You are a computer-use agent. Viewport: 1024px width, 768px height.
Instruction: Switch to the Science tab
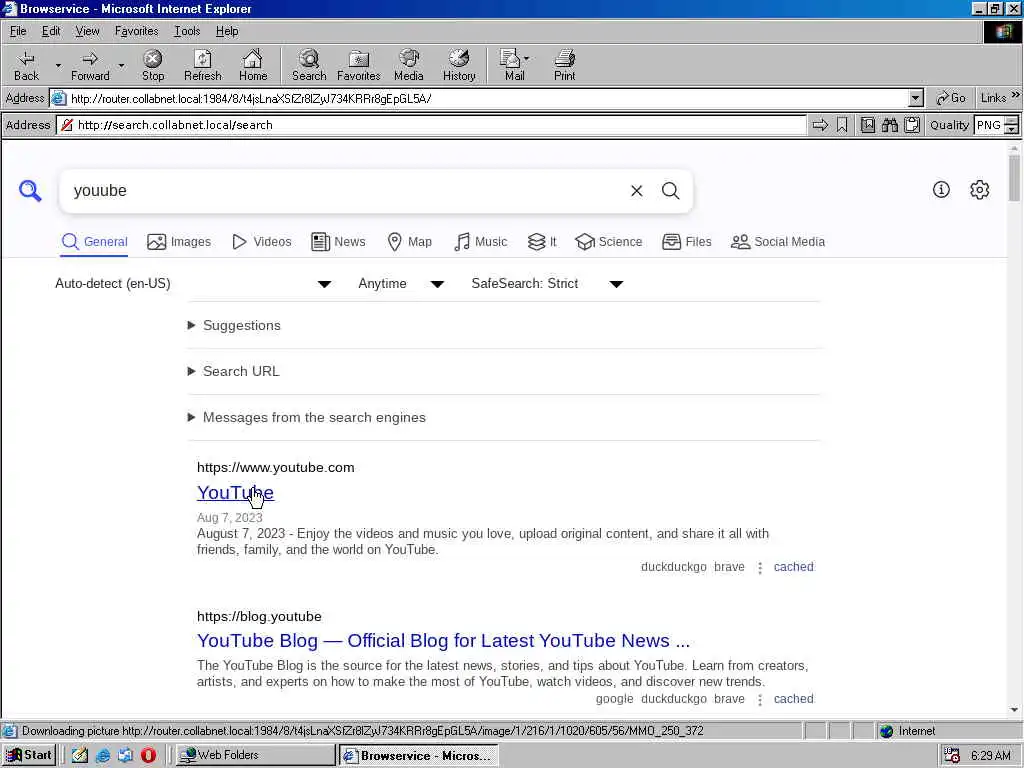pyautogui.click(x=609, y=242)
